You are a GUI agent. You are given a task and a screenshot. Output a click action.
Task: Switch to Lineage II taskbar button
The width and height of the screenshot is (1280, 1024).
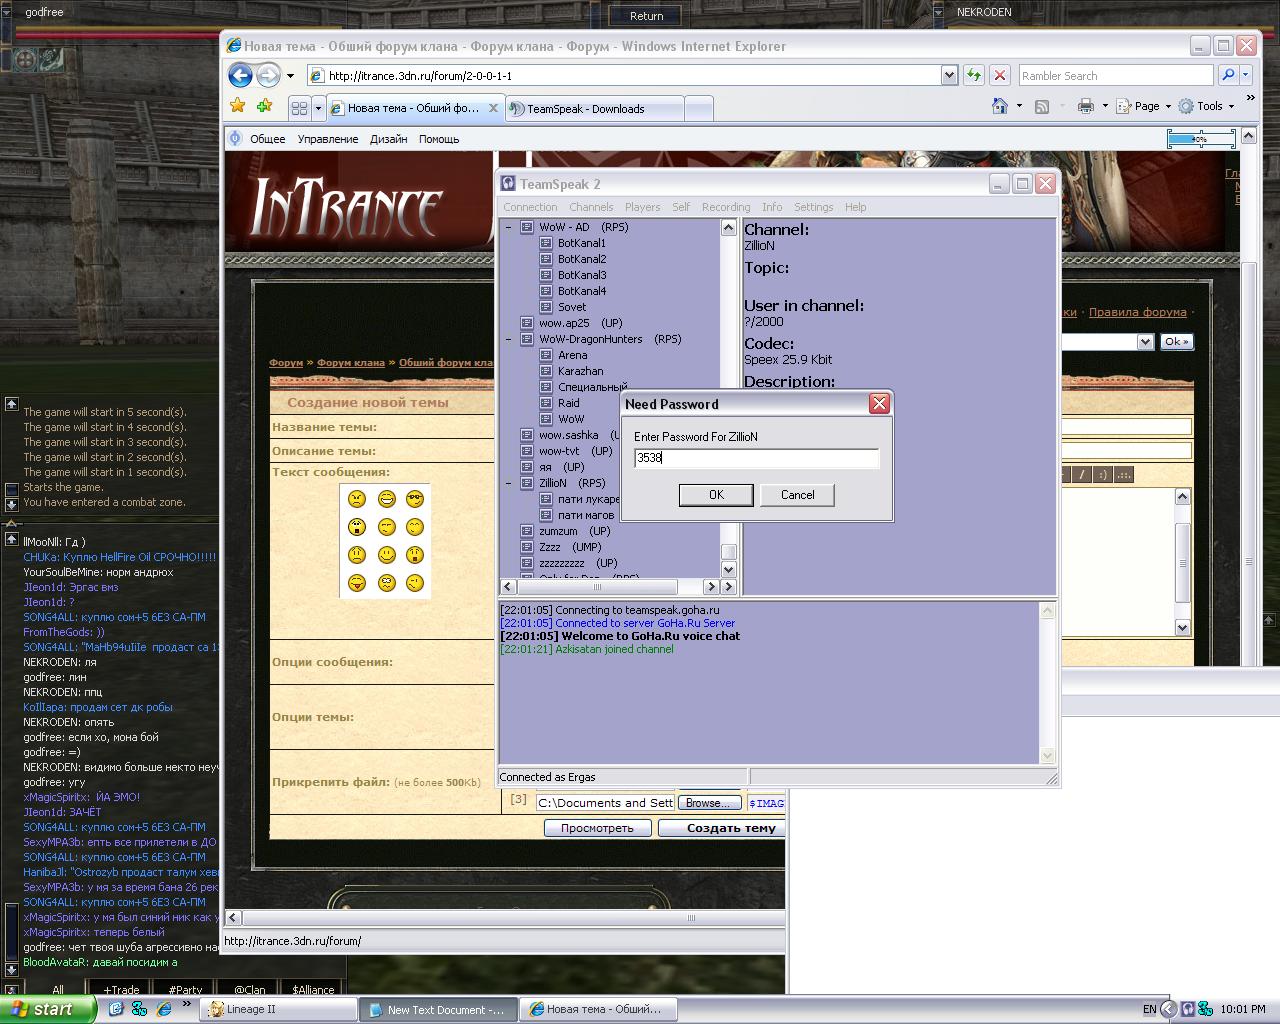click(277, 1009)
